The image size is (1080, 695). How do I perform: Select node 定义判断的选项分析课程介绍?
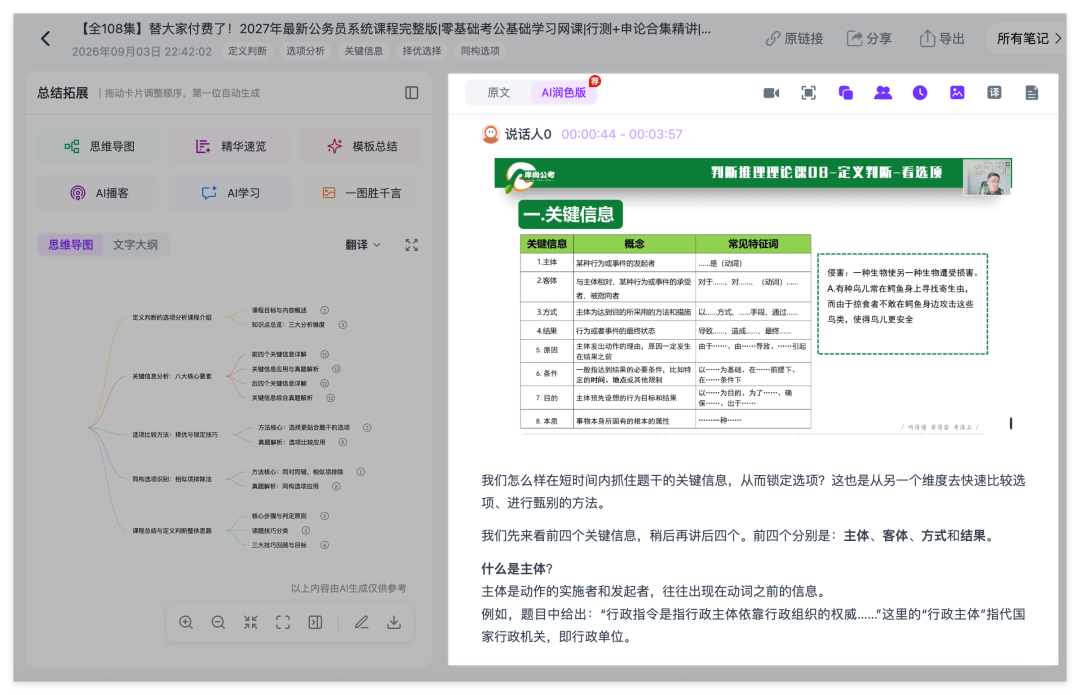point(172,318)
